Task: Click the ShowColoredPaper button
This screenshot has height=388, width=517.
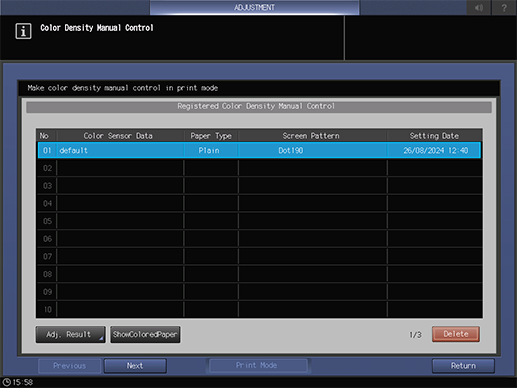Action: (145, 334)
